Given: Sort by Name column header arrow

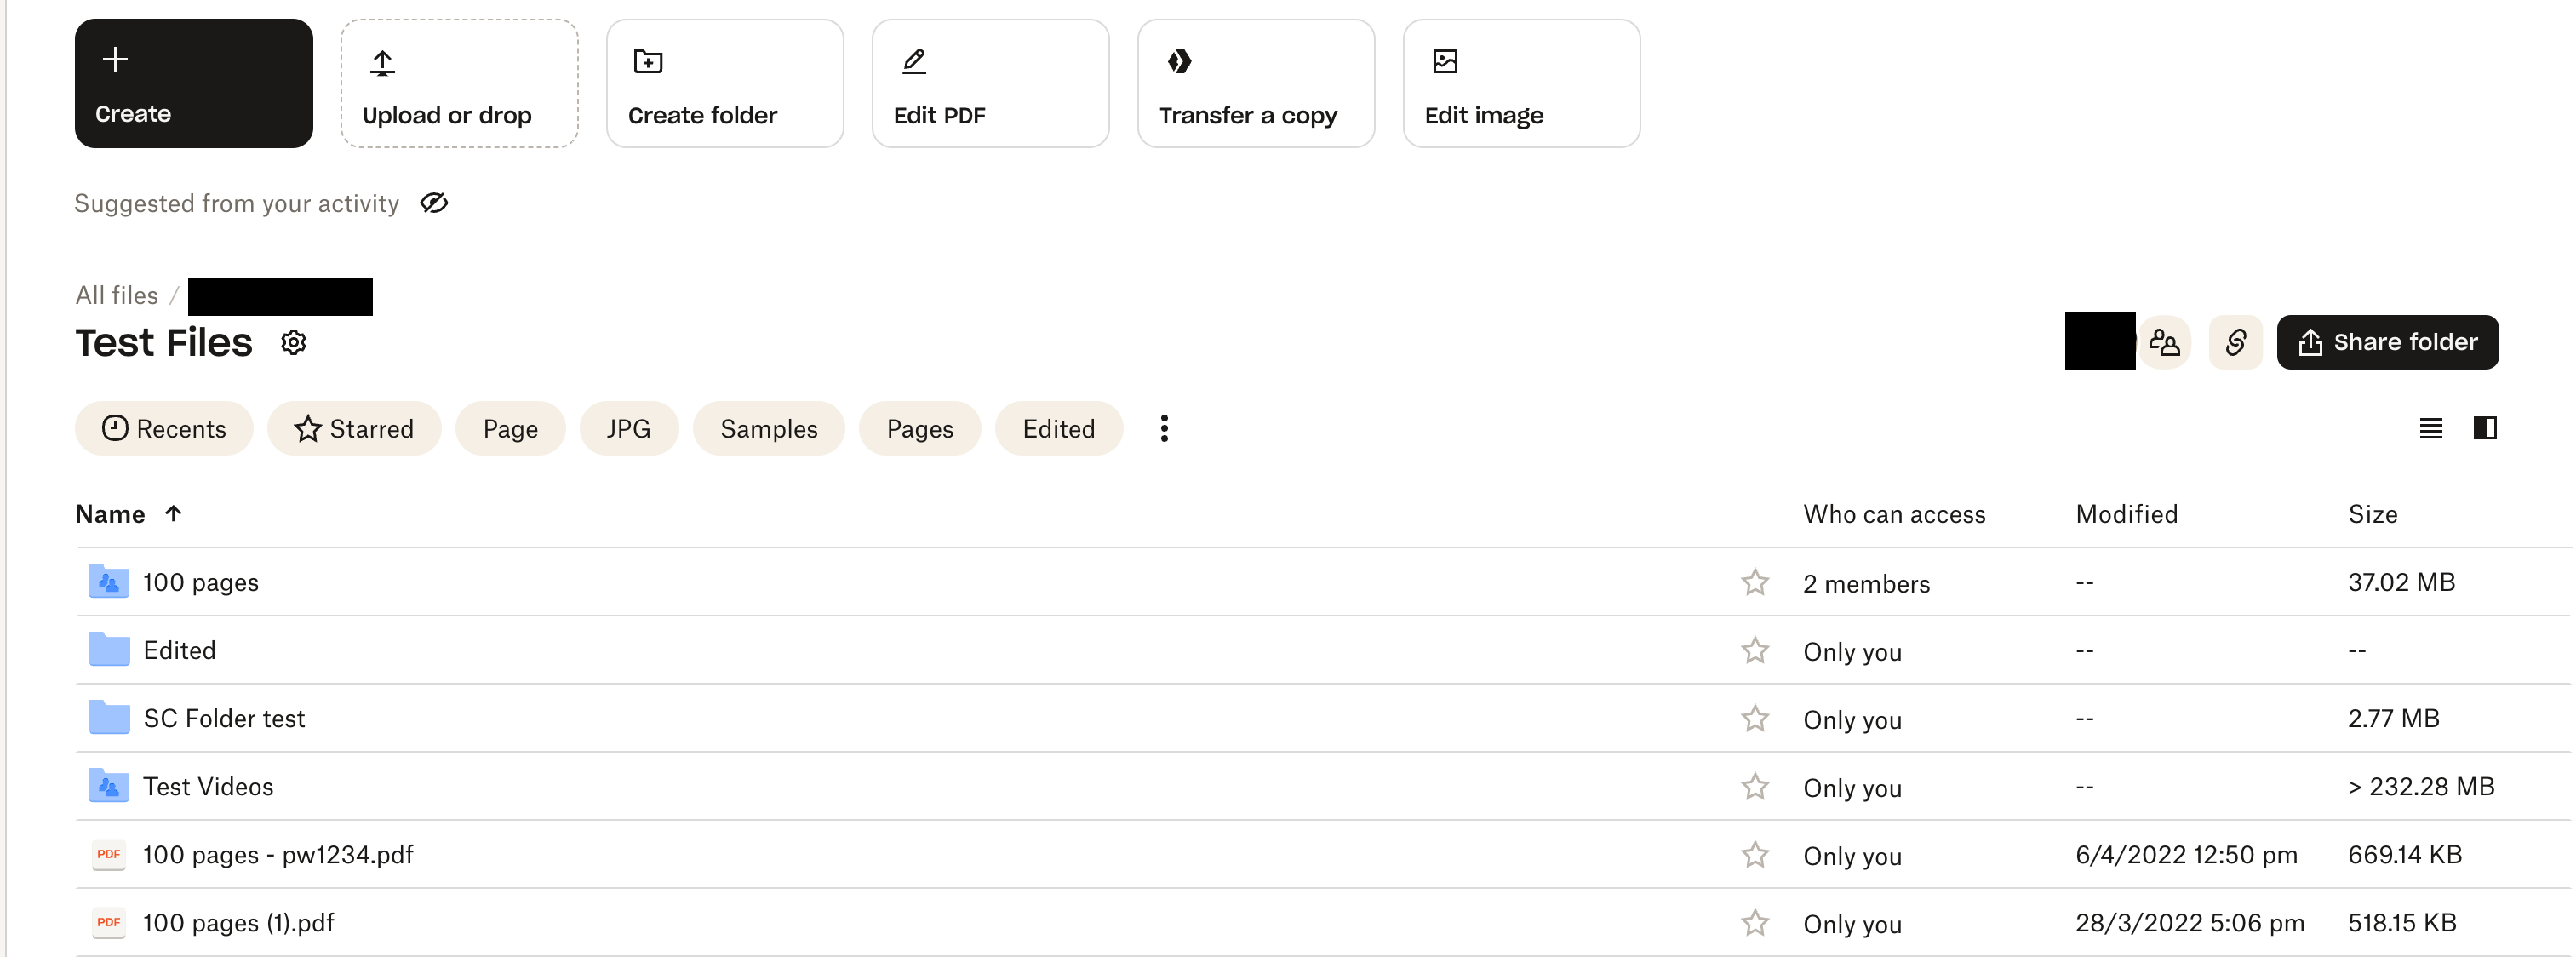Looking at the screenshot, I should [x=173, y=513].
